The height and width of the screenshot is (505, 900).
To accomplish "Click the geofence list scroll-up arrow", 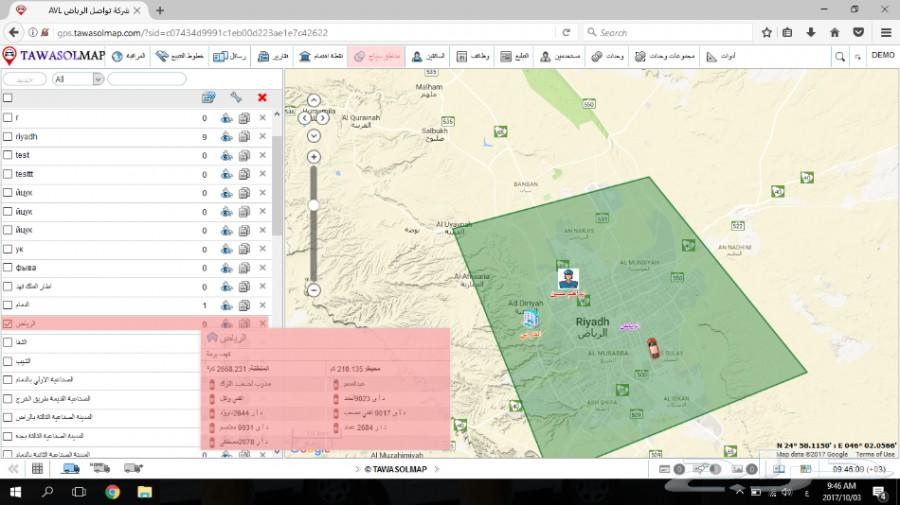I will (x=277, y=115).
